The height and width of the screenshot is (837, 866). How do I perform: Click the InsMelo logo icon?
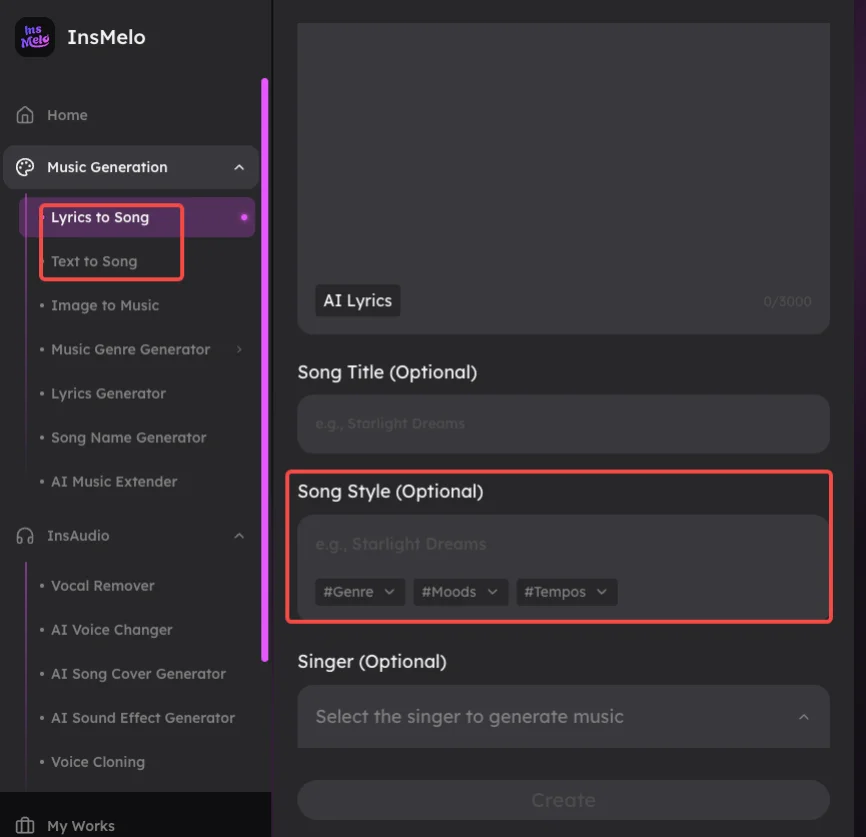click(x=33, y=36)
